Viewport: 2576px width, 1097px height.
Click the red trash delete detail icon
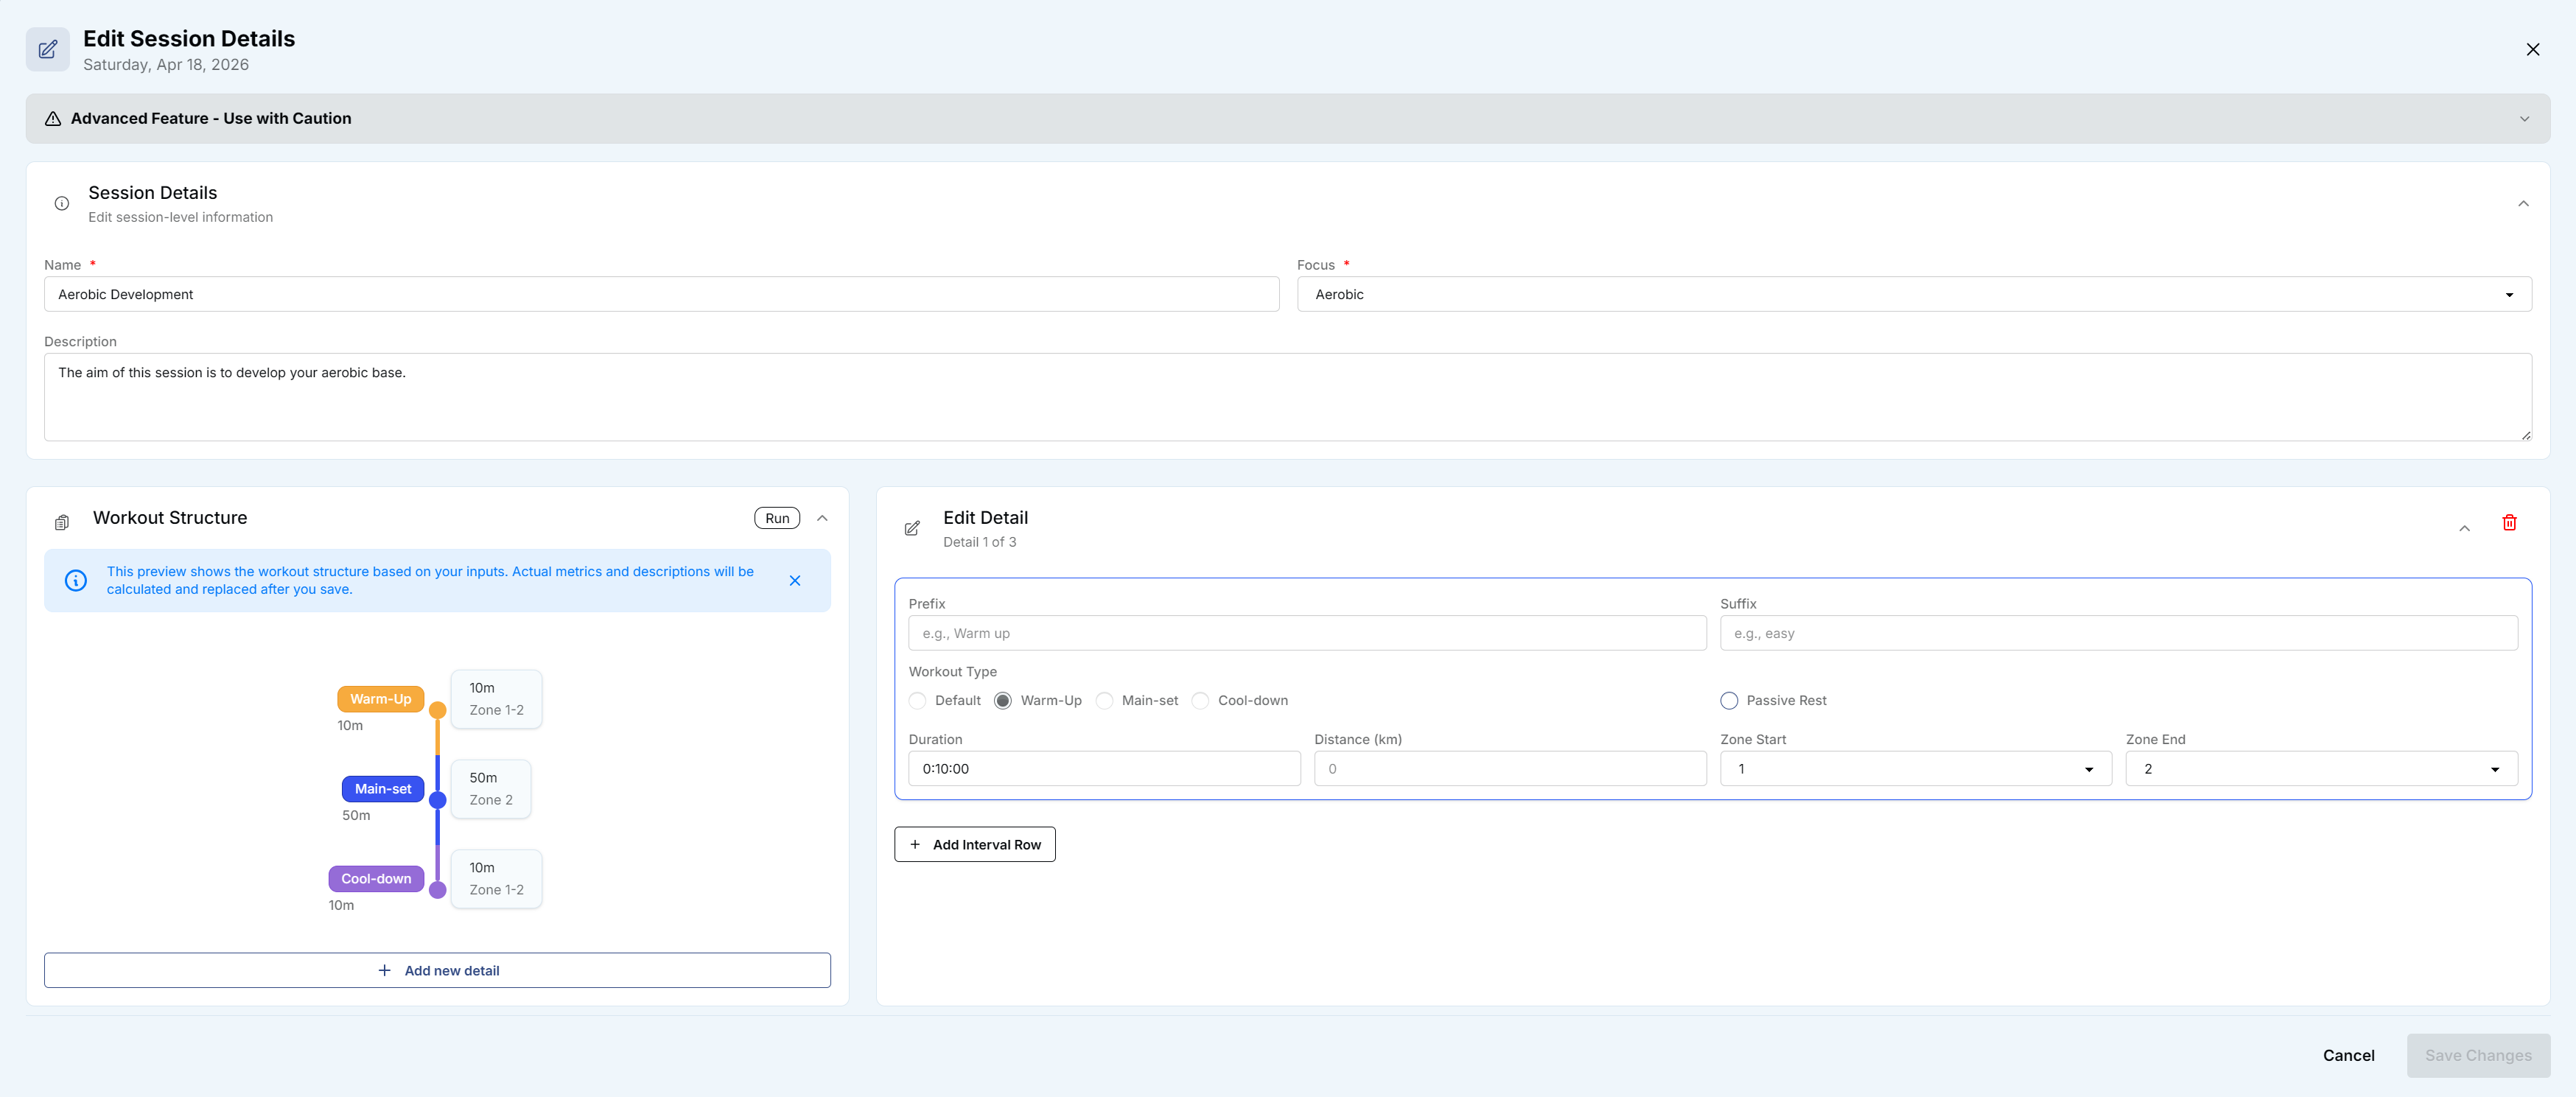click(x=2508, y=522)
